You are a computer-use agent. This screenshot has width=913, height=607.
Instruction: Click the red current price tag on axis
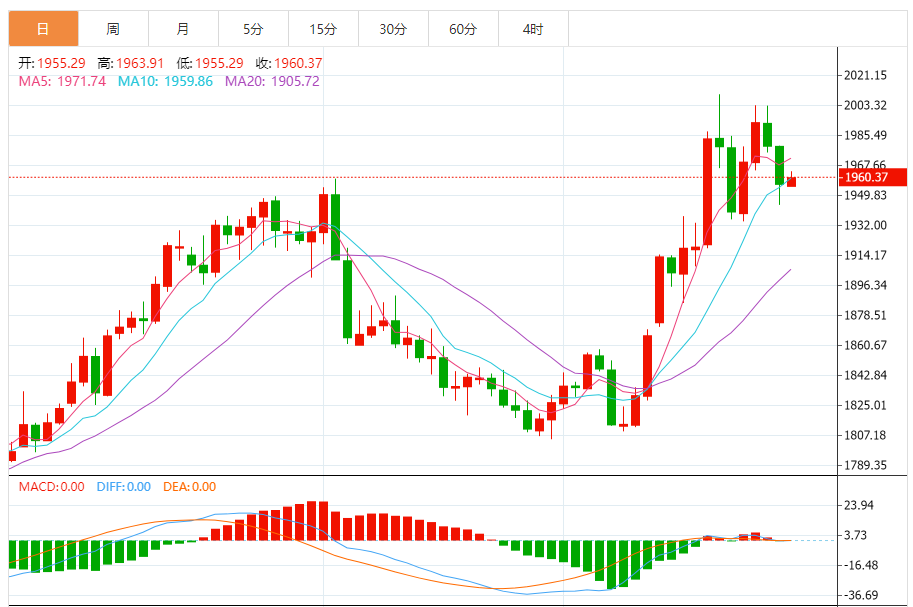pyautogui.click(x=873, y=177)
